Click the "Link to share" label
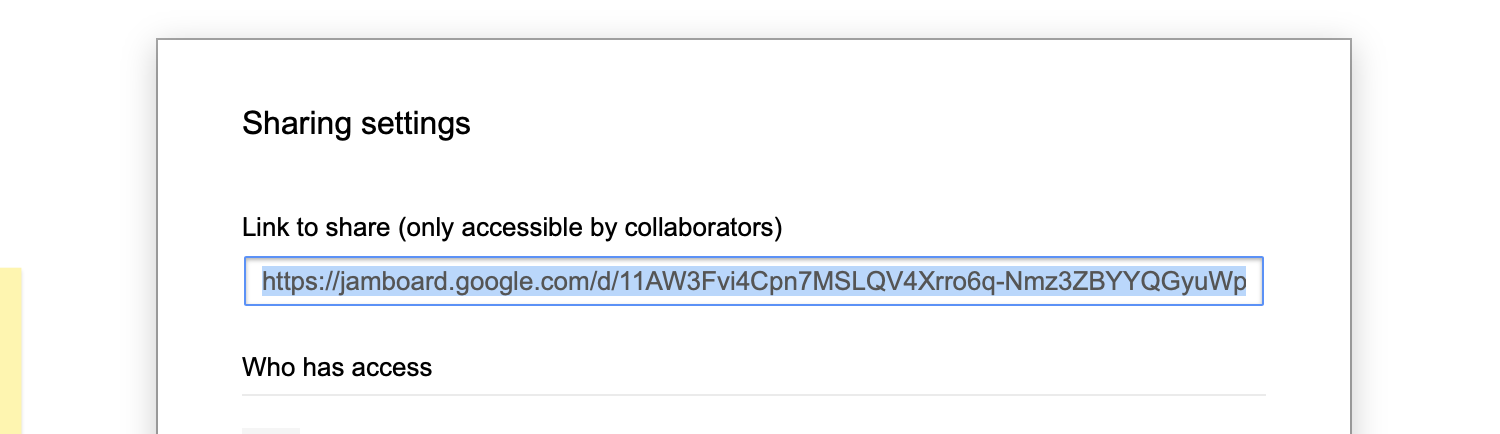The image size is (1500, 434). point(316,228)
